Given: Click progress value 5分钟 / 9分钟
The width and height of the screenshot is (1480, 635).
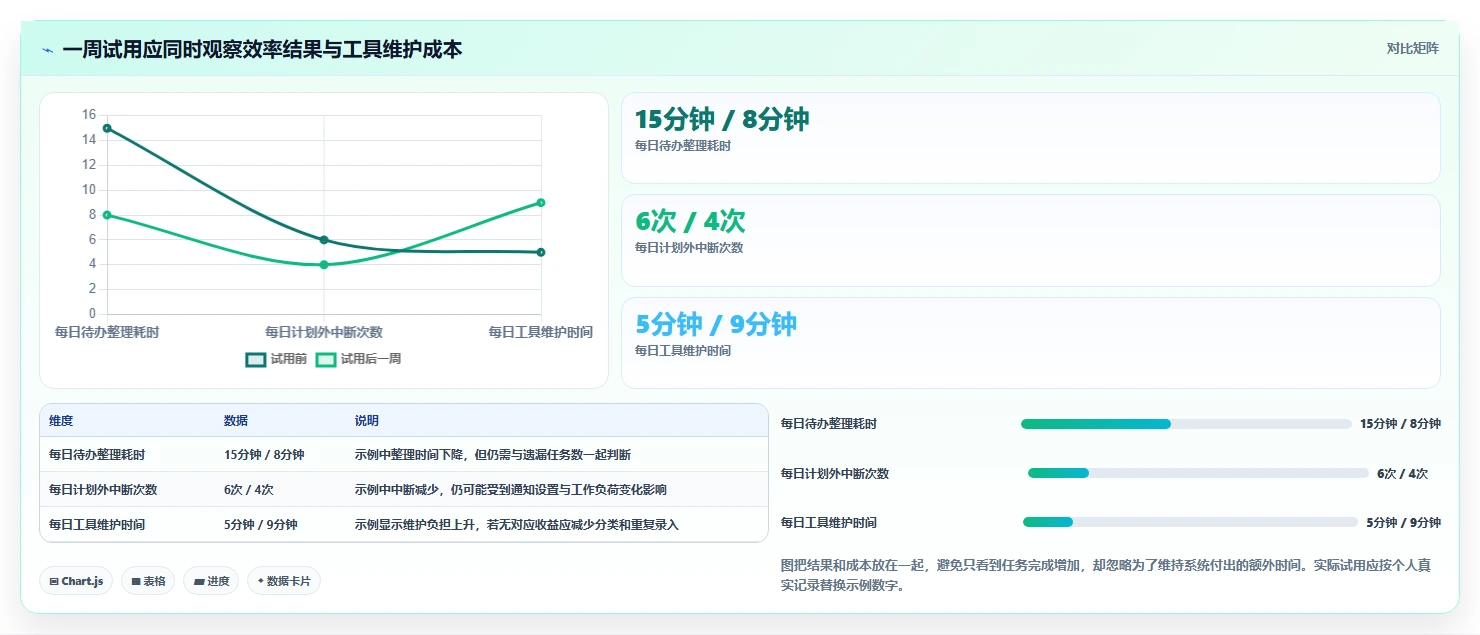Looking at the screenshot, I should tap(1403, 522).
